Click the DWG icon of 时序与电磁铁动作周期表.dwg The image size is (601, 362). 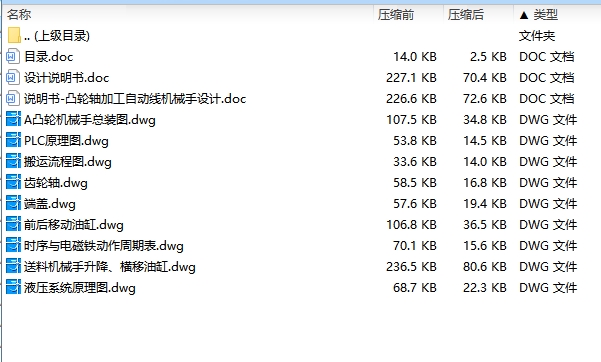point(13,245)
